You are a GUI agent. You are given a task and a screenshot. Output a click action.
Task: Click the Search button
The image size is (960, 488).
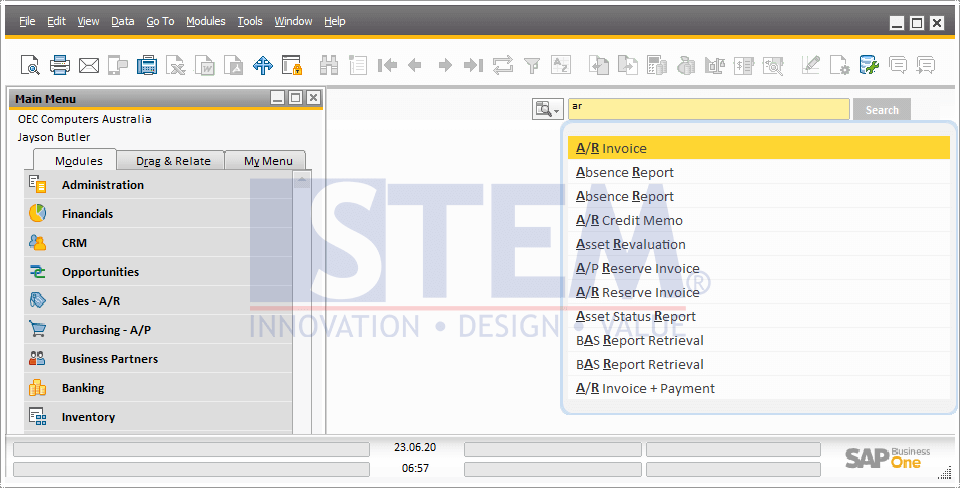click(x=882, y=110)
